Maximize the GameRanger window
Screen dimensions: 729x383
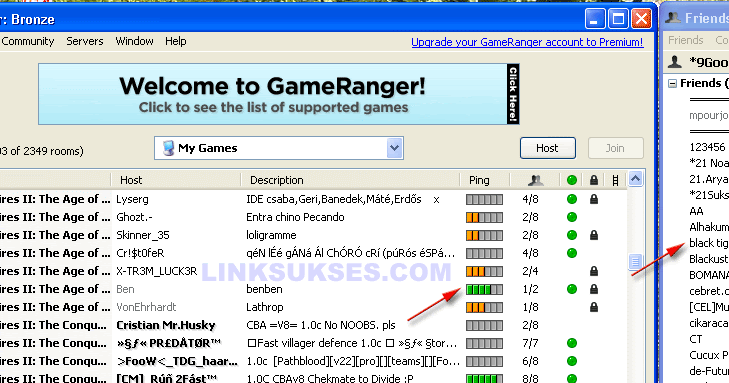click(x=618, y=19)
